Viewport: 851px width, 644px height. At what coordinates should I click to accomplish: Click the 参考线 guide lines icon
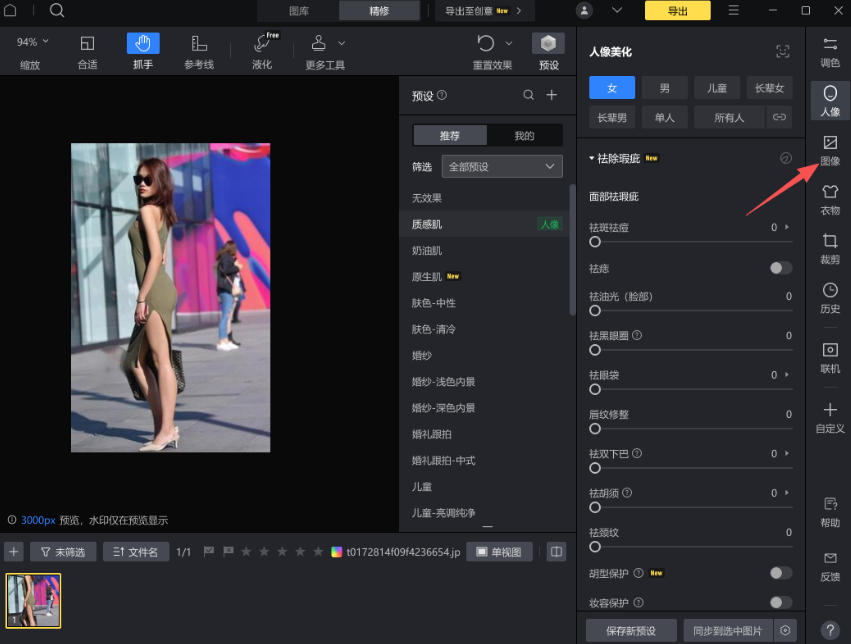[199, 44]
